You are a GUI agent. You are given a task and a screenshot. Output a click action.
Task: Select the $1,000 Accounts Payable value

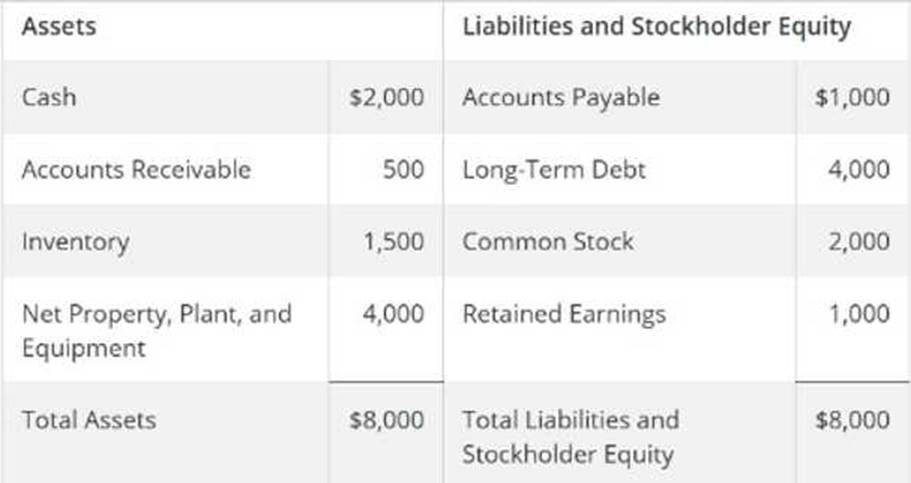[853, 97]
